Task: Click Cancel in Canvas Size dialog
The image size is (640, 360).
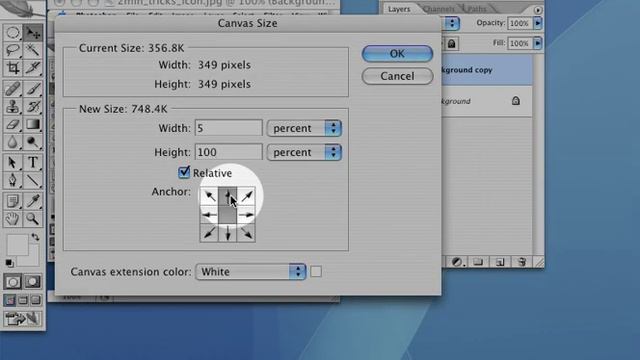Action: [x=397, y=76]
